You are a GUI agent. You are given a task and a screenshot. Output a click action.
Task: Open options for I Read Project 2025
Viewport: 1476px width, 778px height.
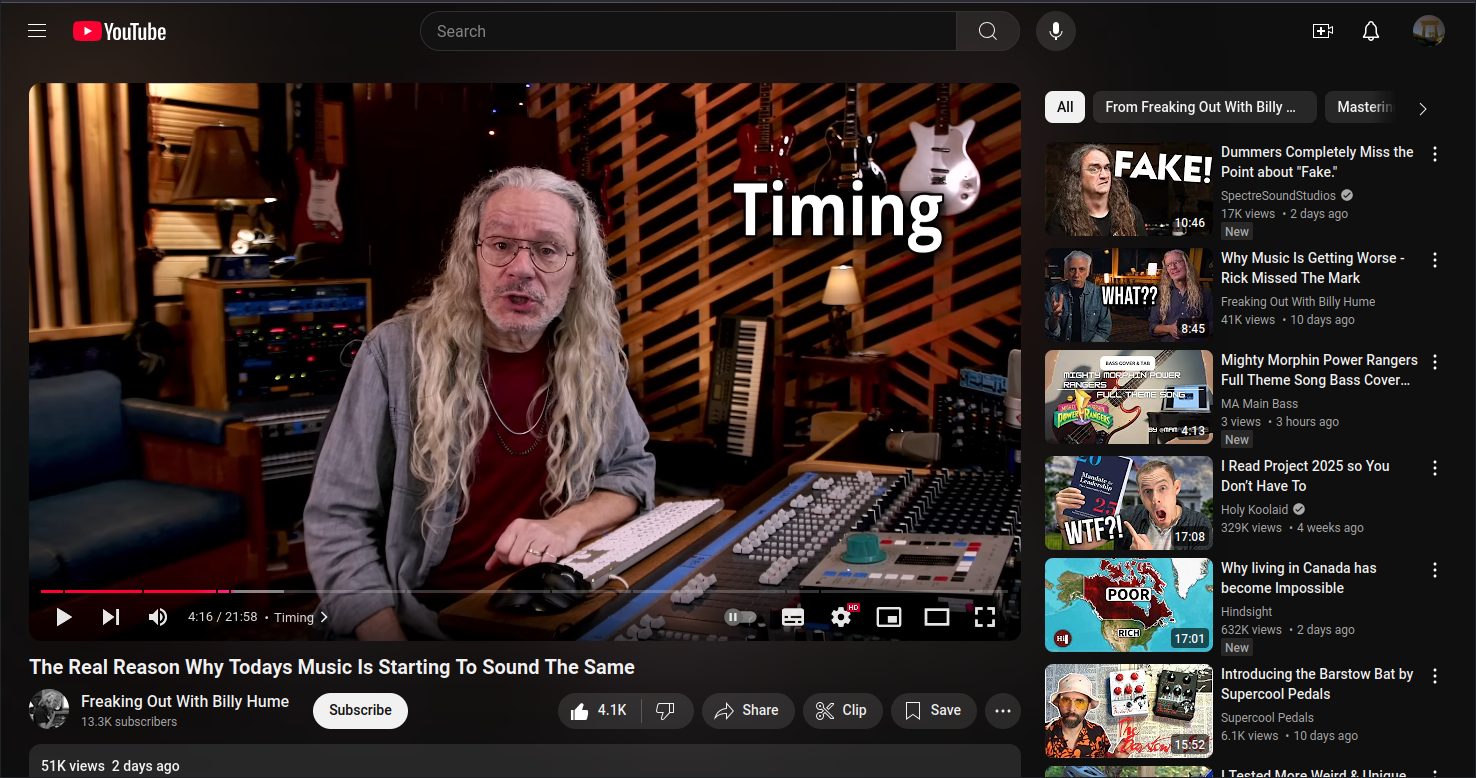[1435, 468]
